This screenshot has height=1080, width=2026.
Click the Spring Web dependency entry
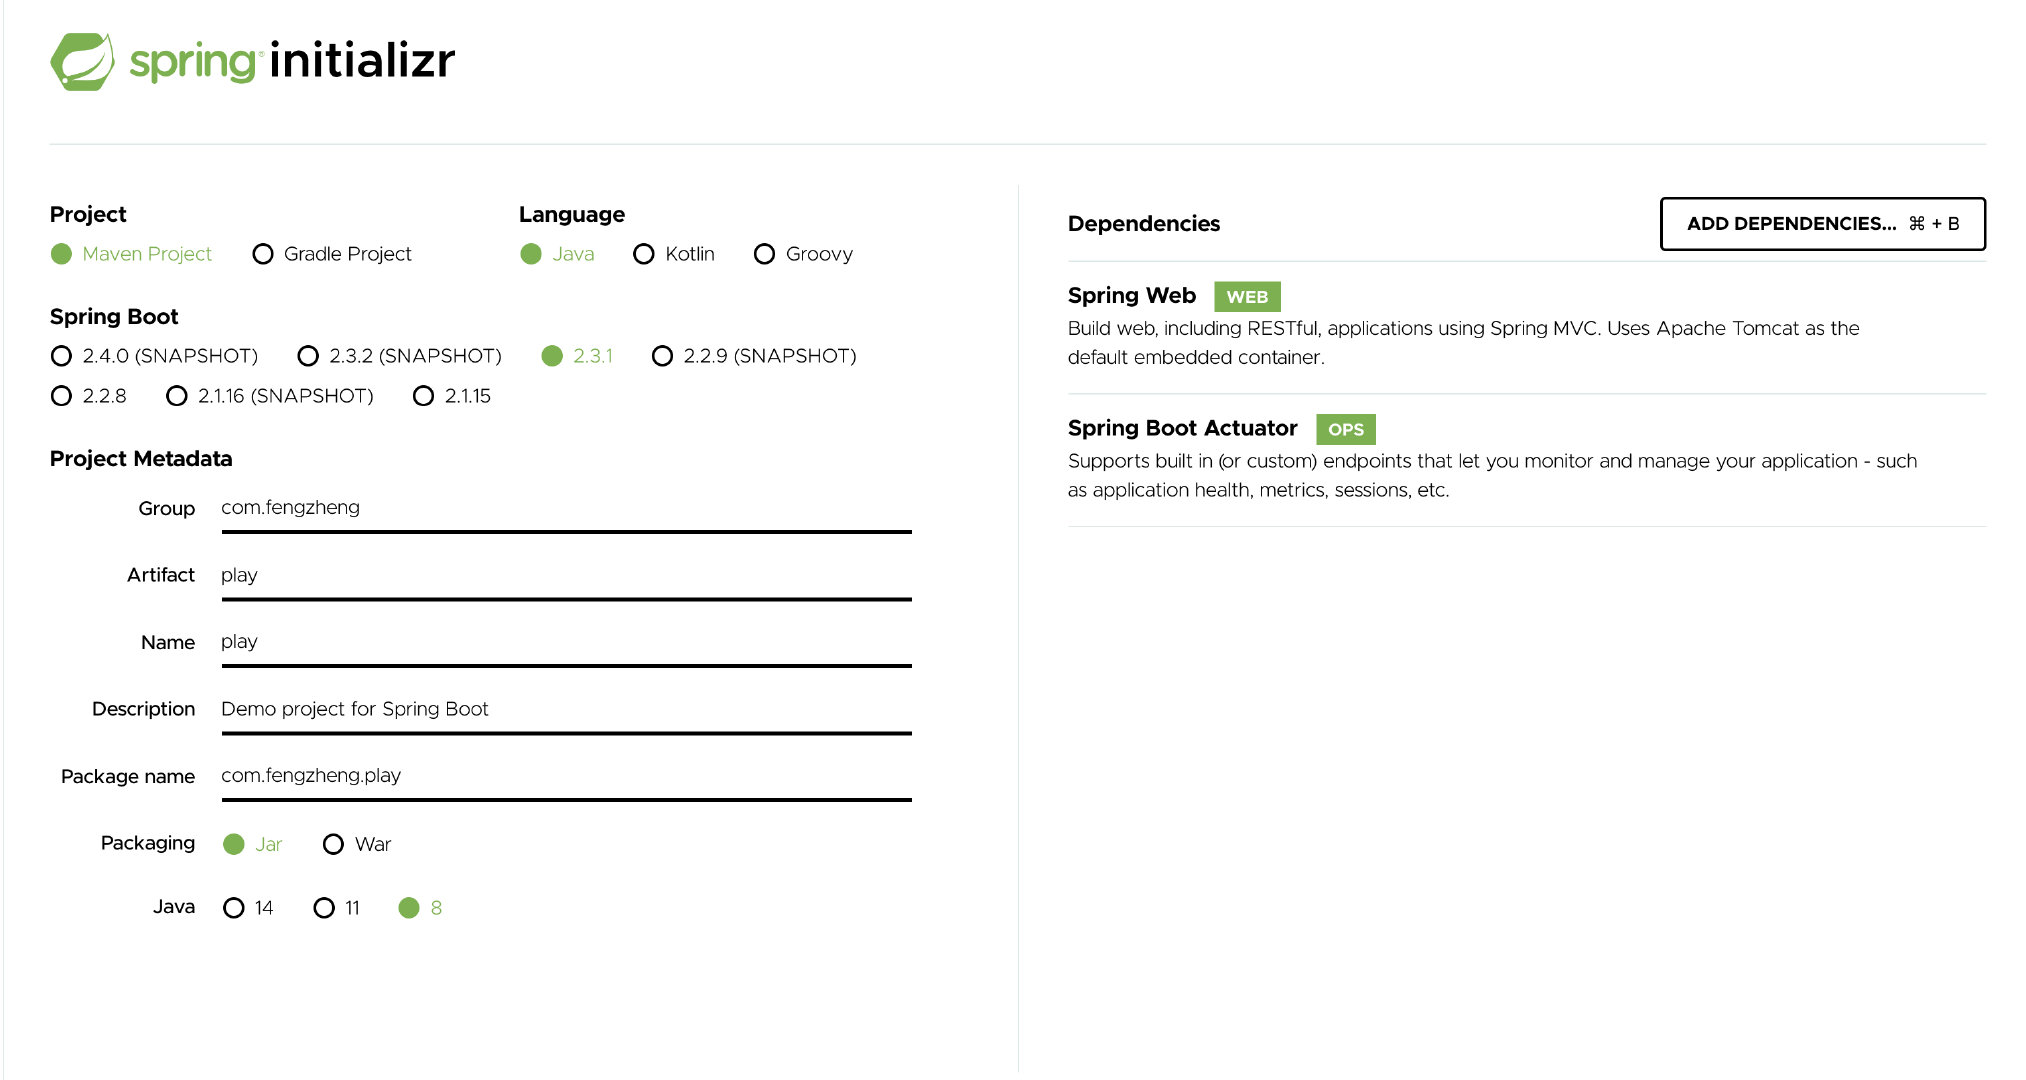(1131, 296)
